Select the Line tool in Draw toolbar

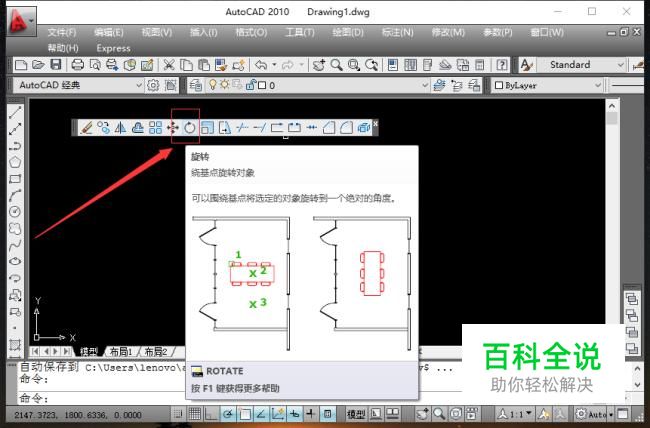tap(15, 112)
